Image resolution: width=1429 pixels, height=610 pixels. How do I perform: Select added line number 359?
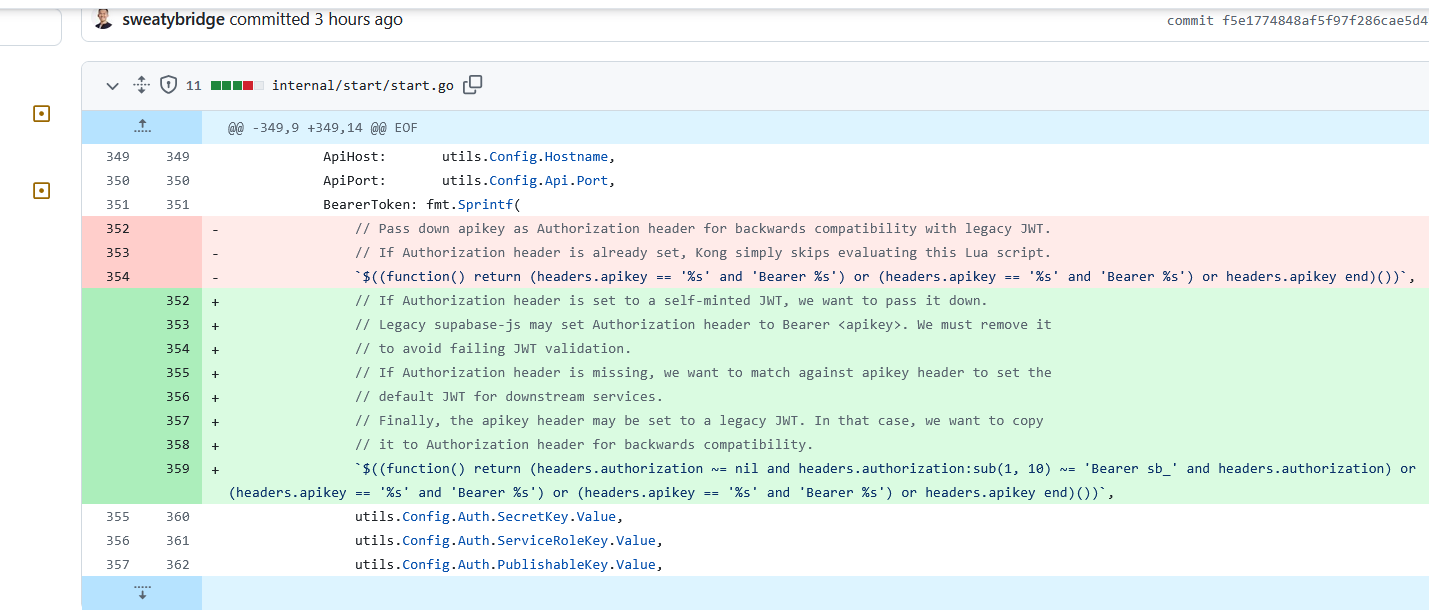tap(177, 468)
